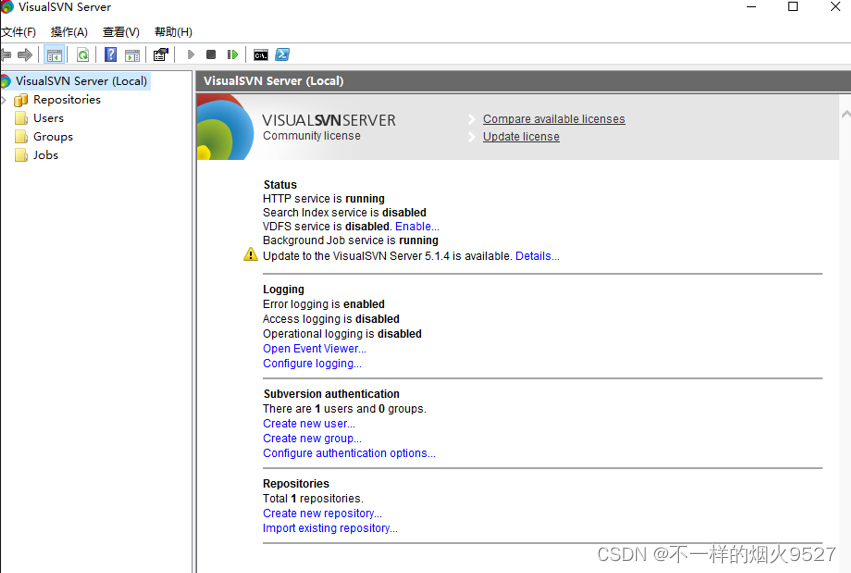851x573 pixels.
Task: Close the VisualSVN Server window
Action: tap(835, 7)
